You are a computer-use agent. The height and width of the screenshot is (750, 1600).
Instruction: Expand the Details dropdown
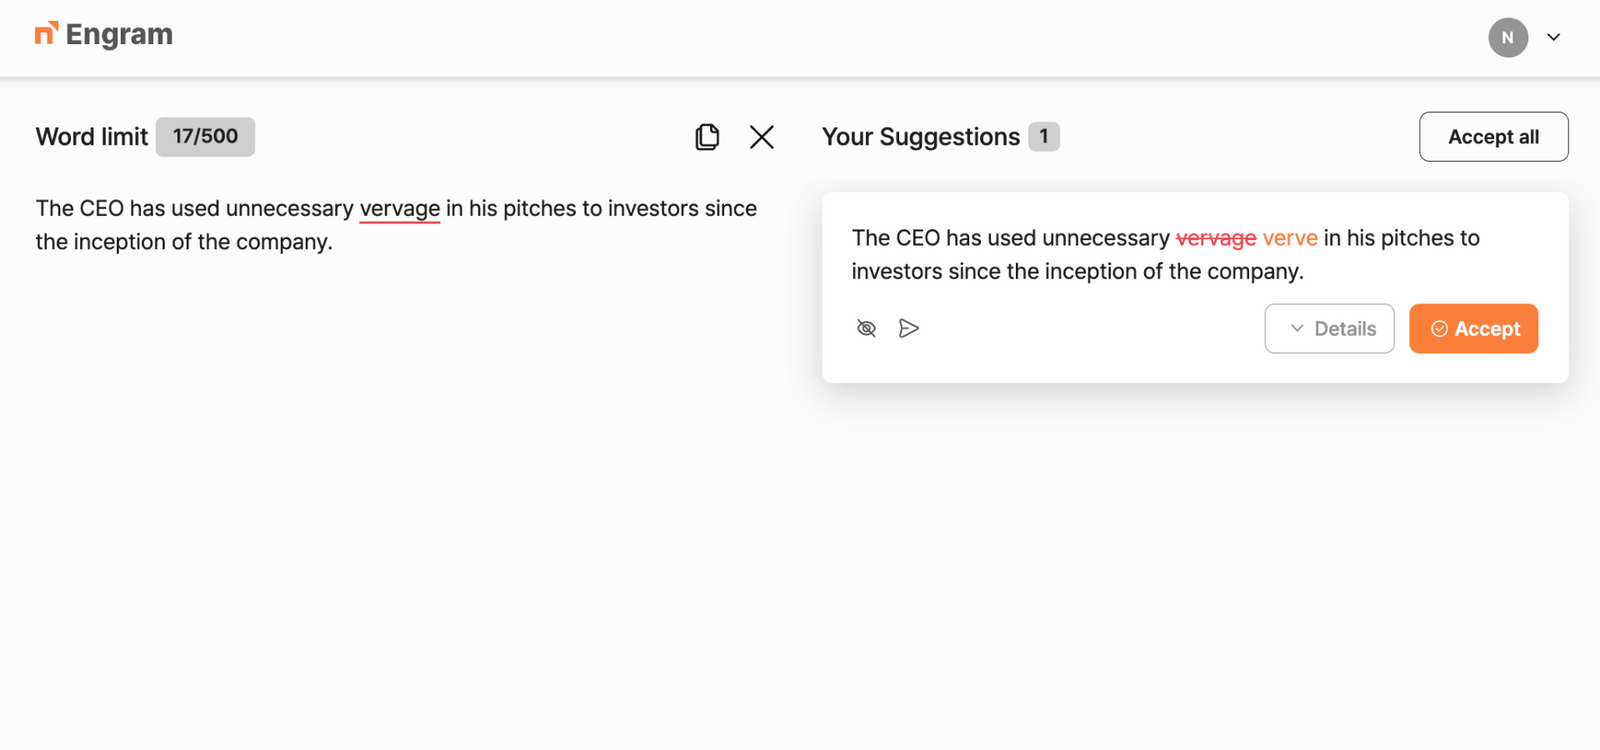pos(1329,329)
